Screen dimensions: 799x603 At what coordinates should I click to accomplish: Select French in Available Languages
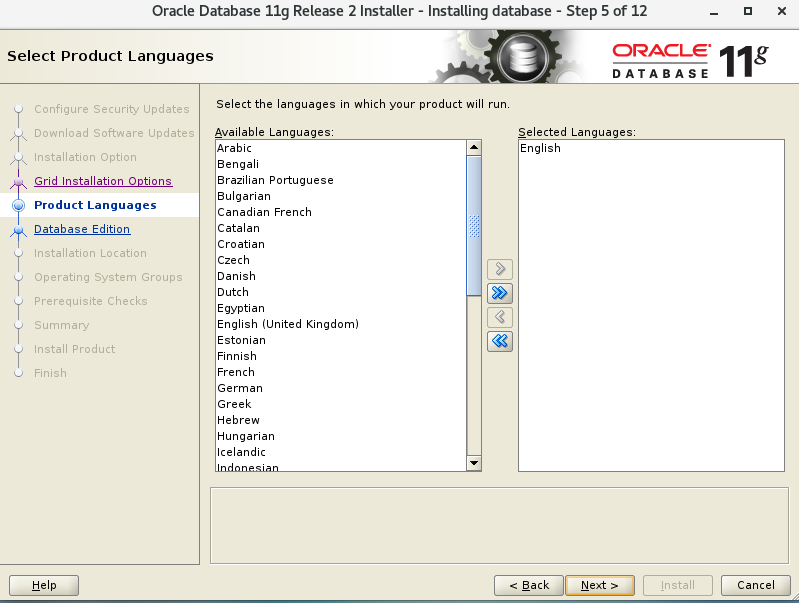[341, 372]
